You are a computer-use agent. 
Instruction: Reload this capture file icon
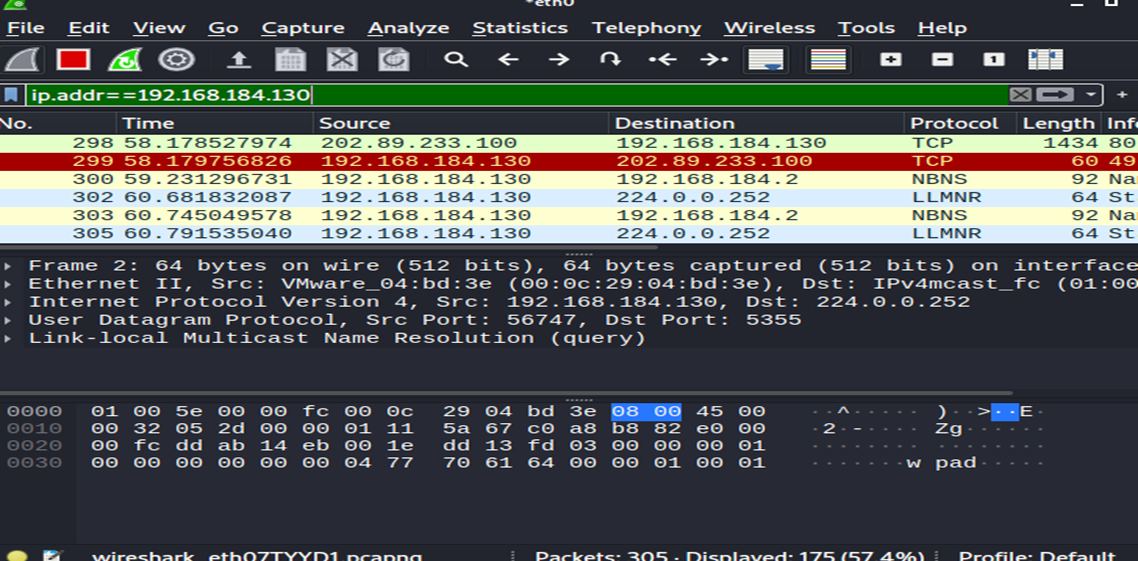394,60
